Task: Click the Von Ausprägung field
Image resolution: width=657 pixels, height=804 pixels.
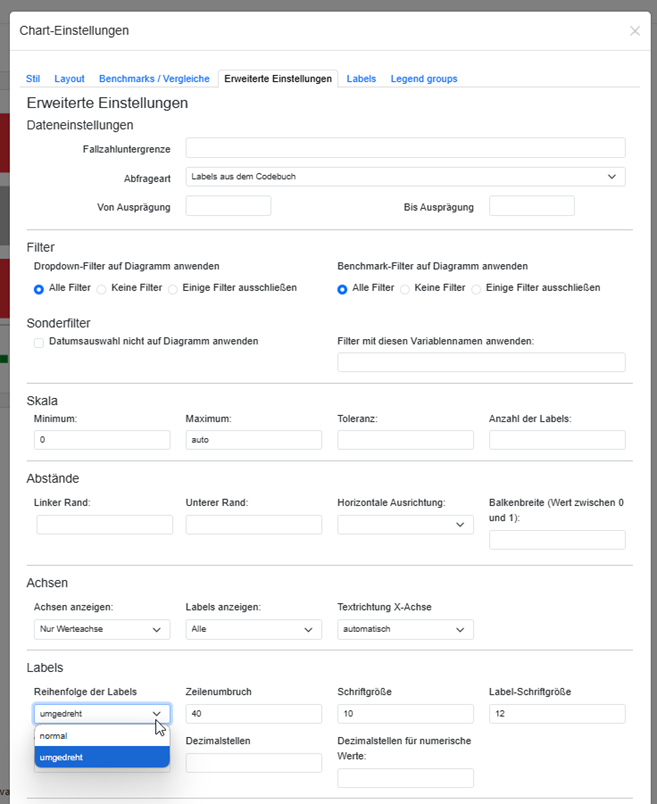Action: tap(228, 206)
